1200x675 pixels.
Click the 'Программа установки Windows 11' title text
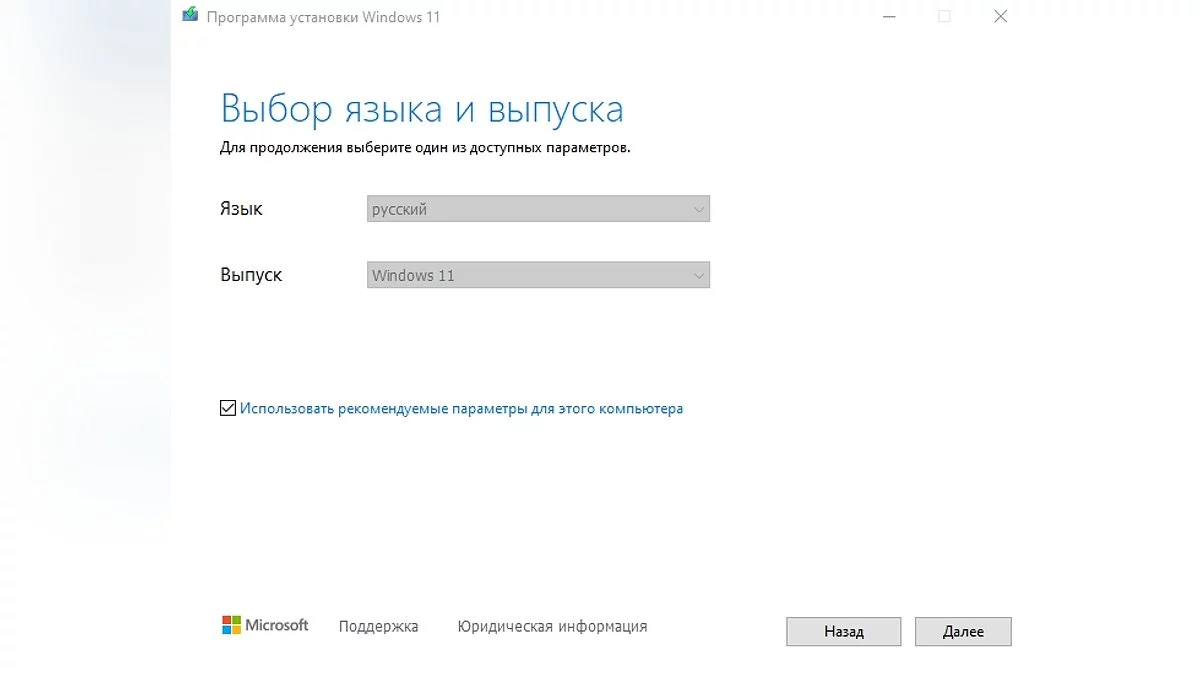[323, 18]
